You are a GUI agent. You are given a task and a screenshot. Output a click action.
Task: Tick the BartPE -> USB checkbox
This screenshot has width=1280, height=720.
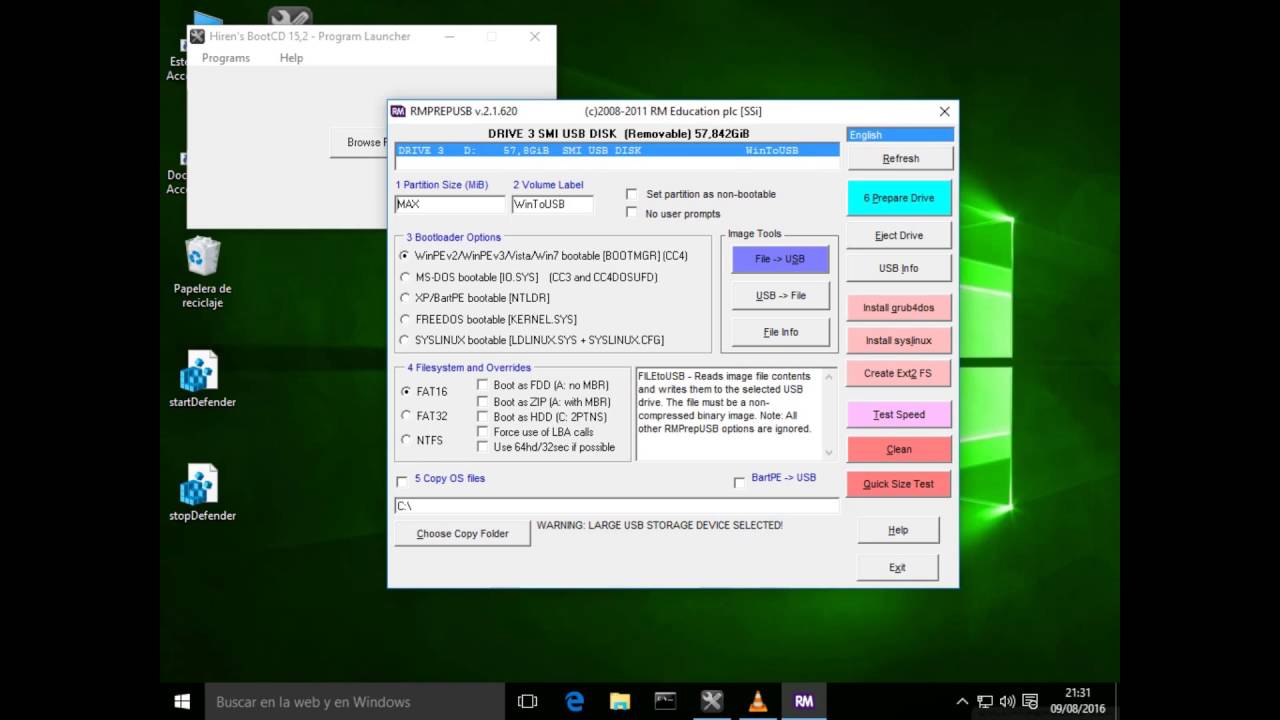[x=740, y=482]
